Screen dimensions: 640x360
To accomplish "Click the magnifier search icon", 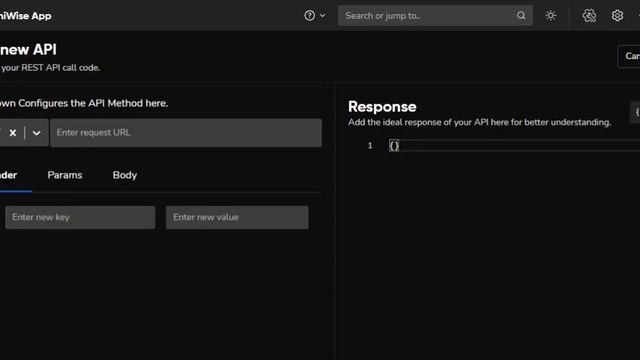I will 521,16.
